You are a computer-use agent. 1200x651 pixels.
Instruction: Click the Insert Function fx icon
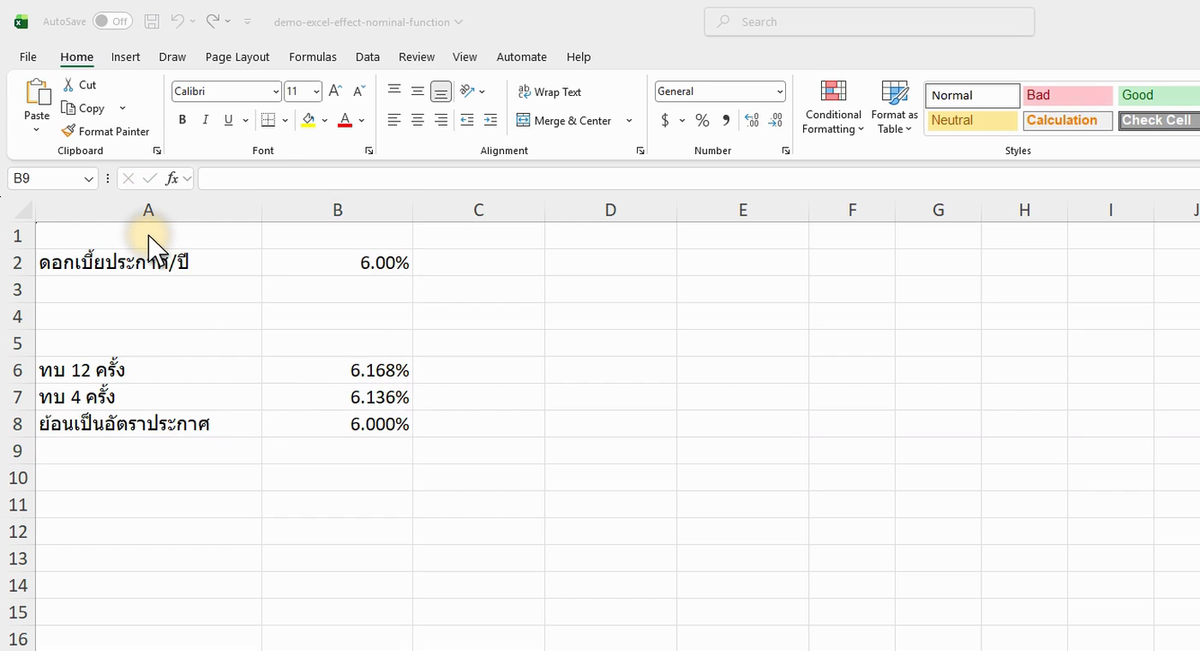pyautogui.click(x=173, y=178)
